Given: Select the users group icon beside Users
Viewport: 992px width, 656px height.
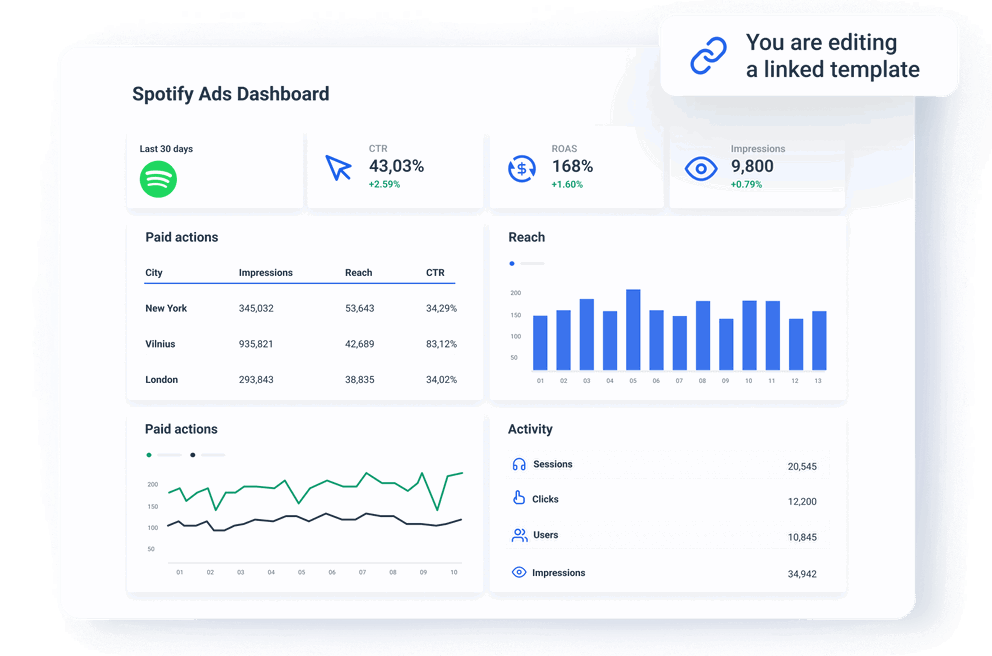Looking at the screenshot, I should click(x=519, y=535).
